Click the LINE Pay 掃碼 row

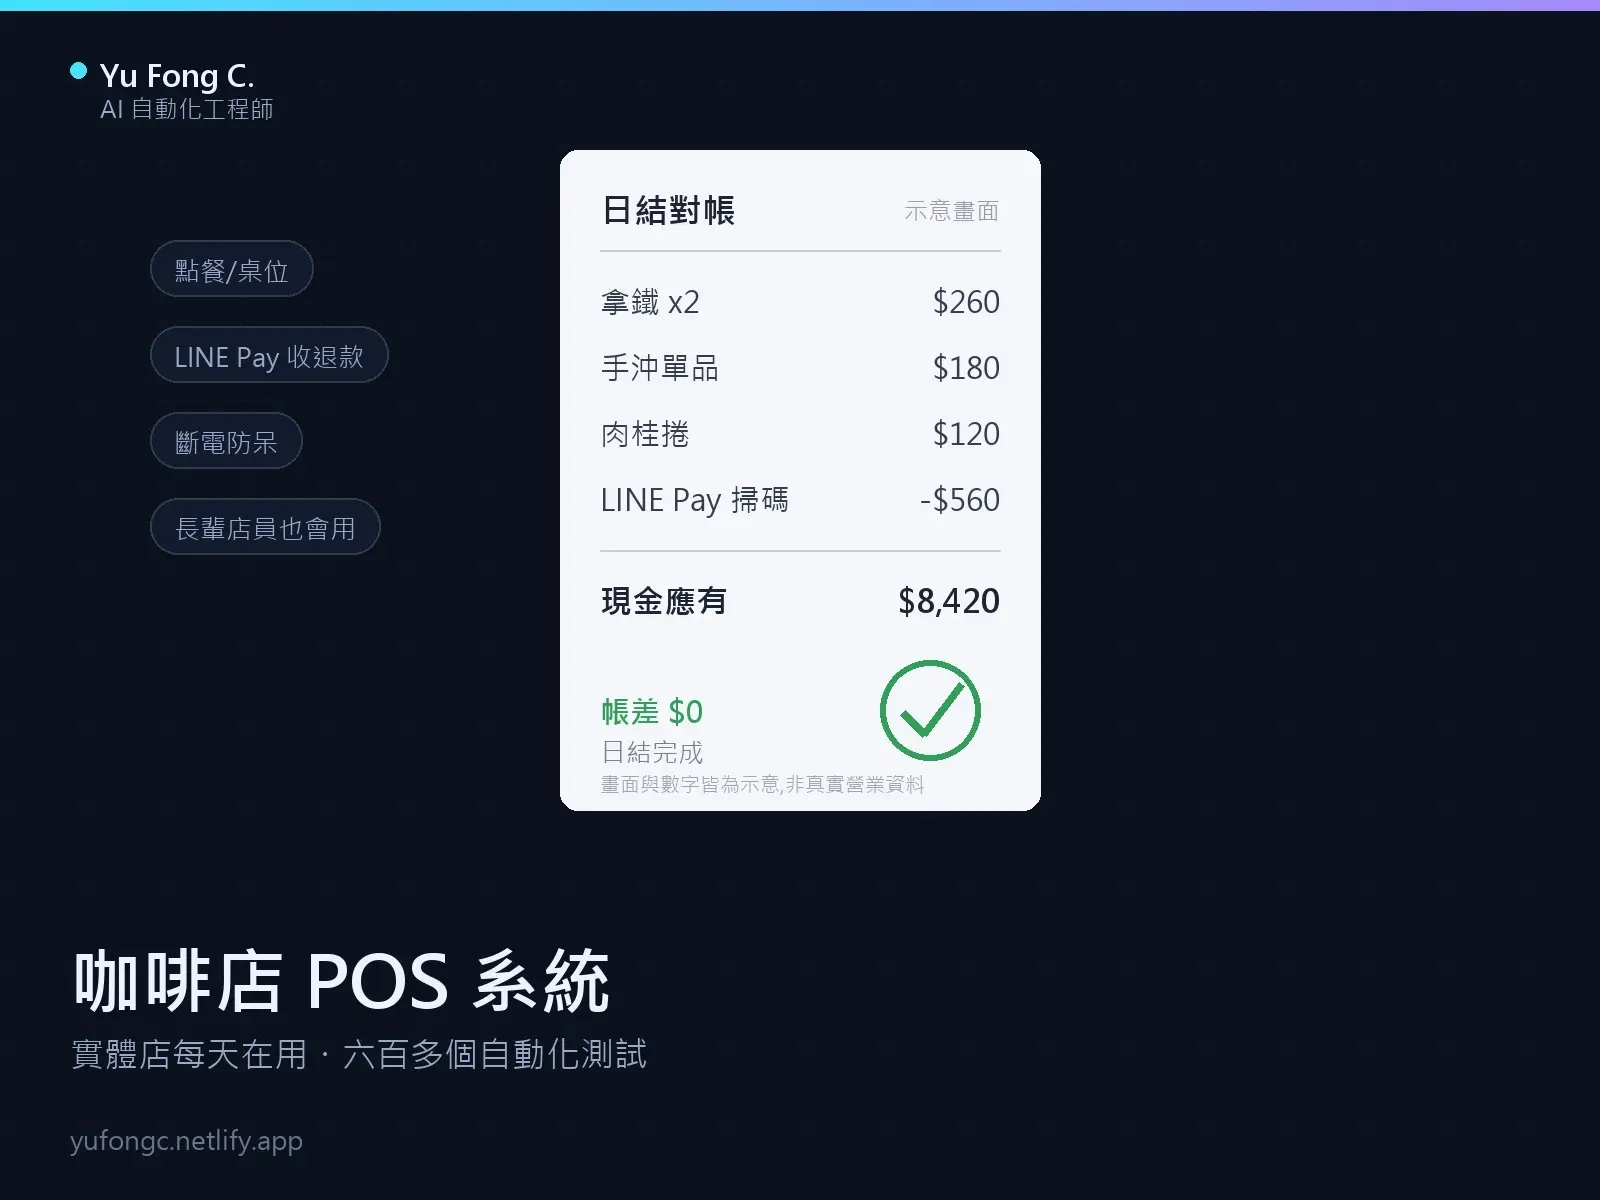tap(800, 500)
